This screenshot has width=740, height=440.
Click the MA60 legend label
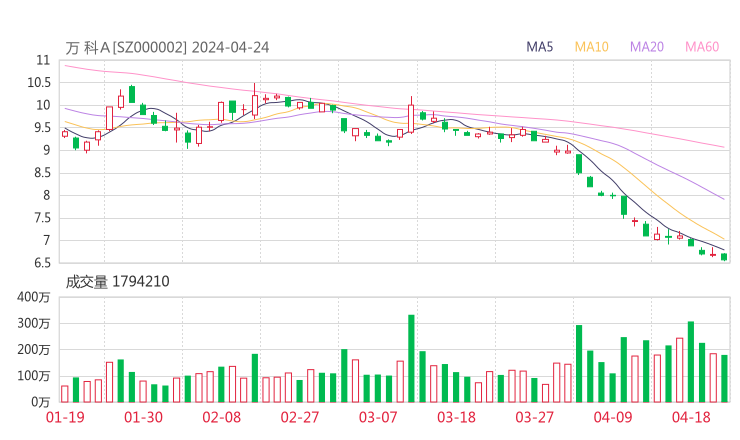click(x=702, y=47)
